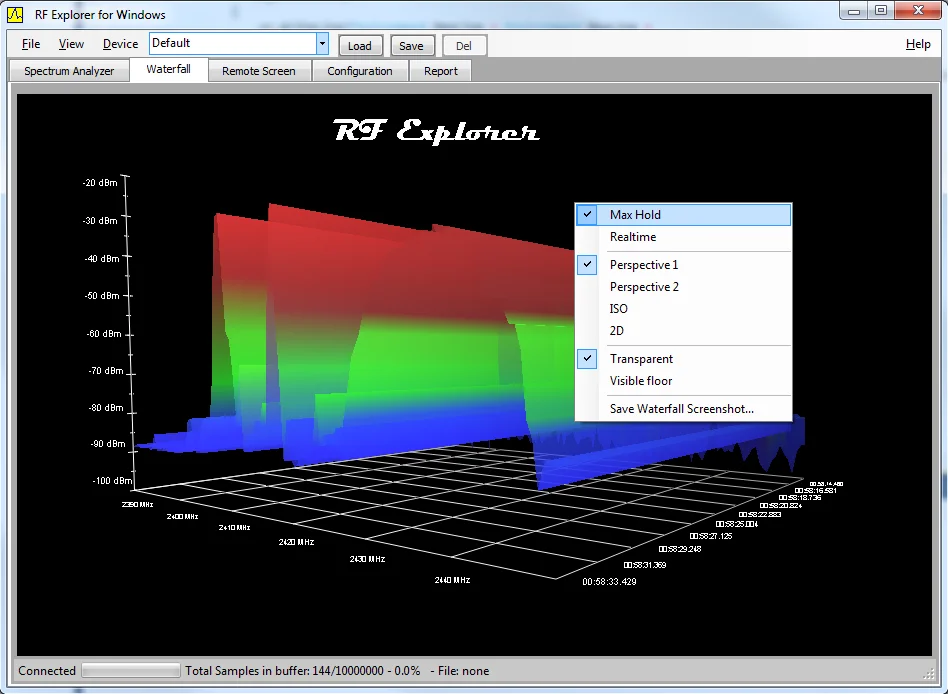948x694 pixels.
Task: Click Save Waterfall Screenshot menu entry
Action: tap(682, 409)
